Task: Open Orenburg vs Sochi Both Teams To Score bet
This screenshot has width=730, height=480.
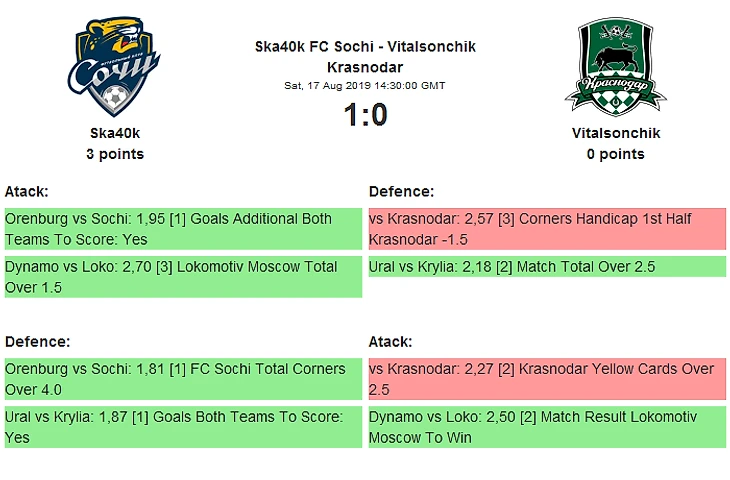Action: 183,229
